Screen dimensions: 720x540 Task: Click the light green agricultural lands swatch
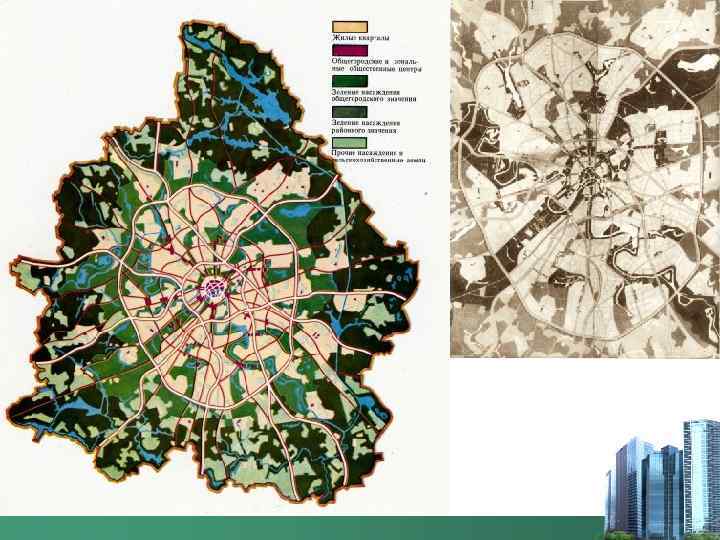[x=350, y=143]
